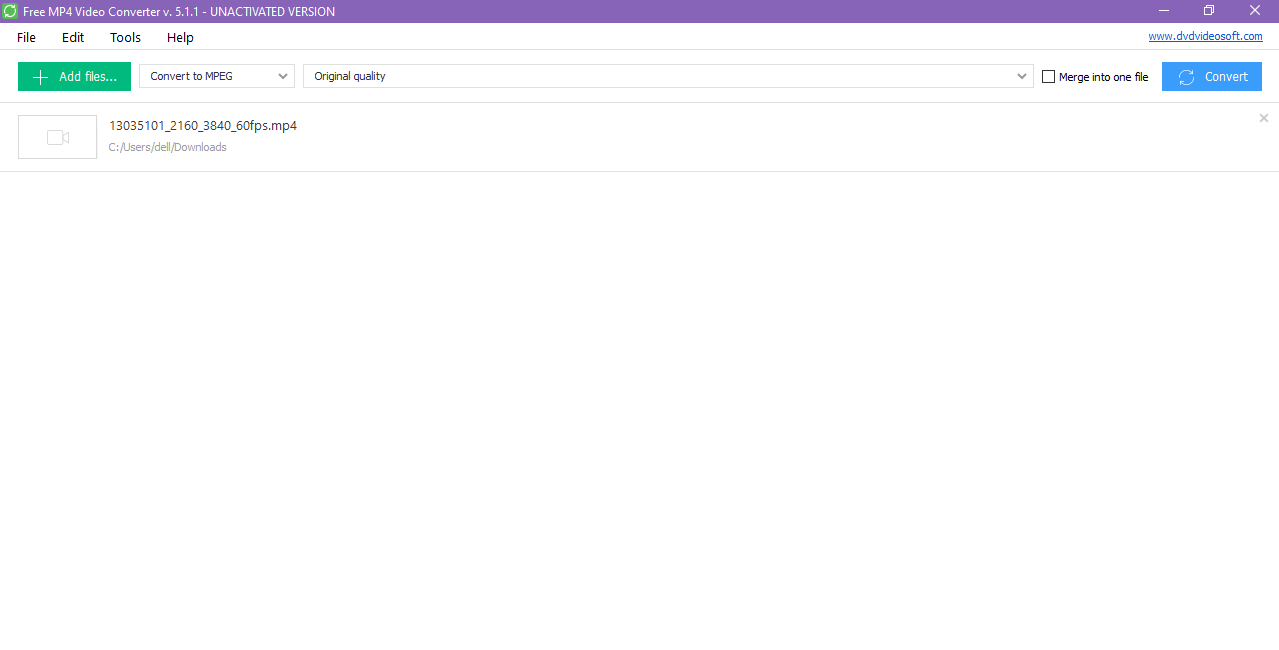Check Merge into one file before converting
1279x650 pixels.
[x=1048, y=76]
